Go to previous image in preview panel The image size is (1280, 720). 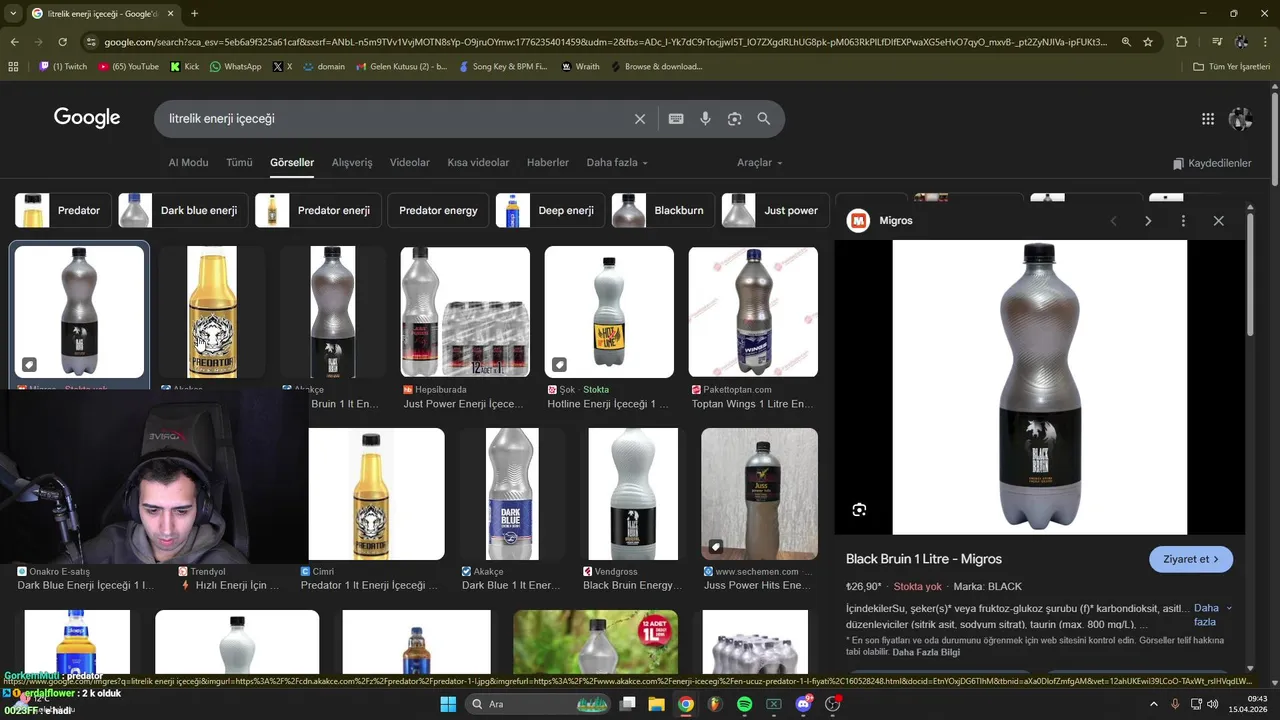[x=1113, y=221]
